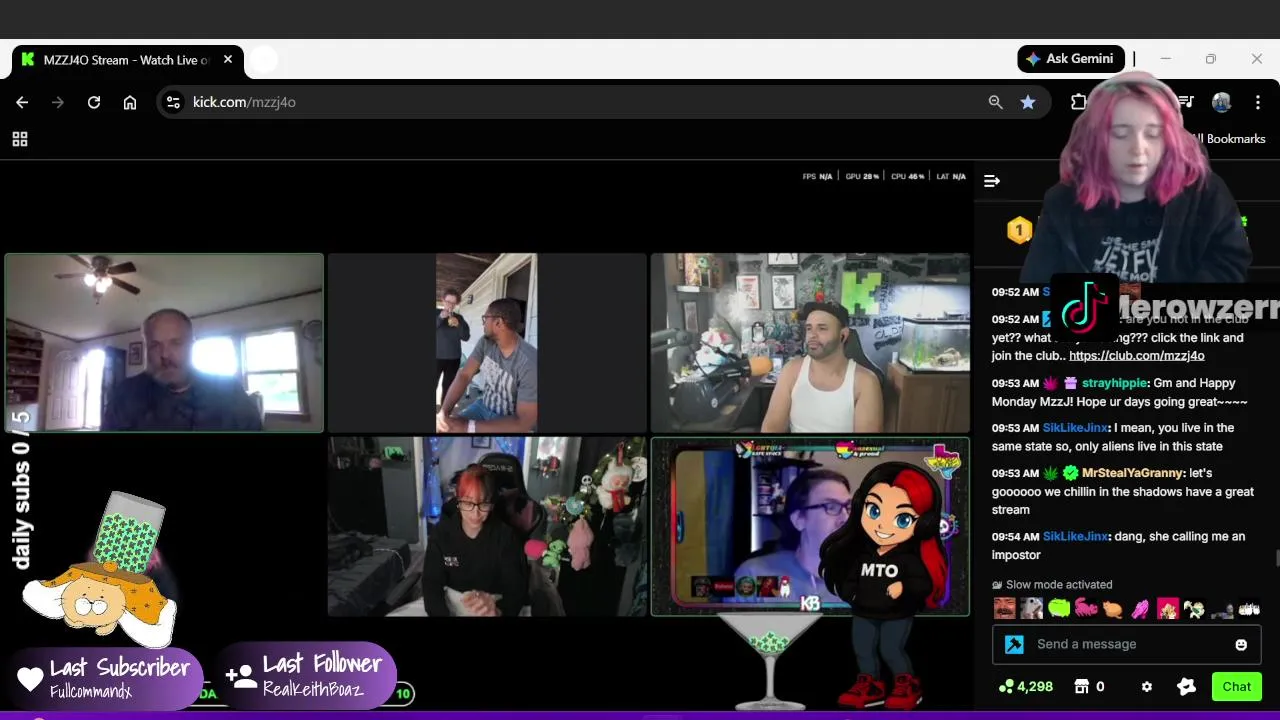Click the blue gavel moderator badge

pyautogui.click(x=1014, y=645)
